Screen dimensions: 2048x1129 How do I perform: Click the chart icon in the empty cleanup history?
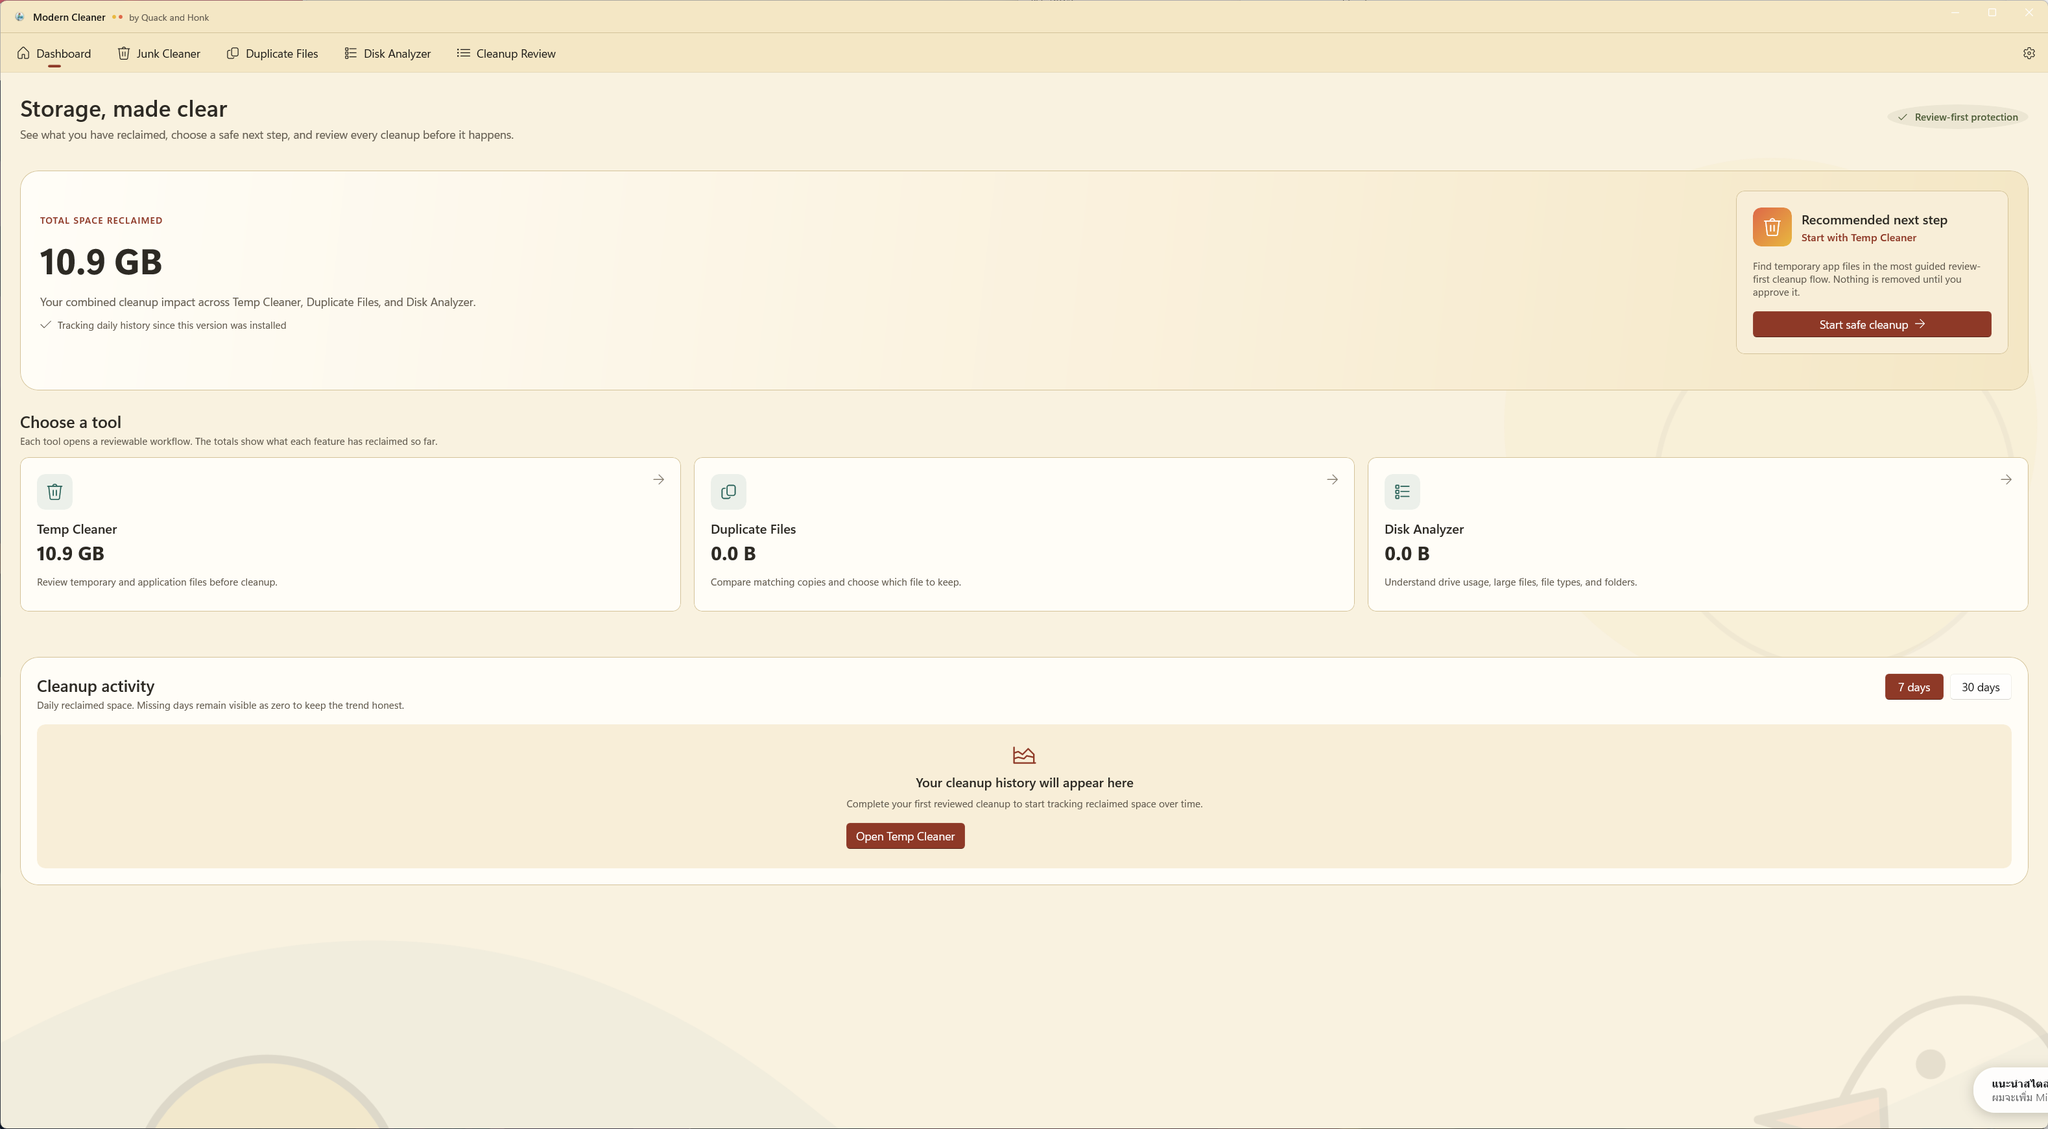1024,755
